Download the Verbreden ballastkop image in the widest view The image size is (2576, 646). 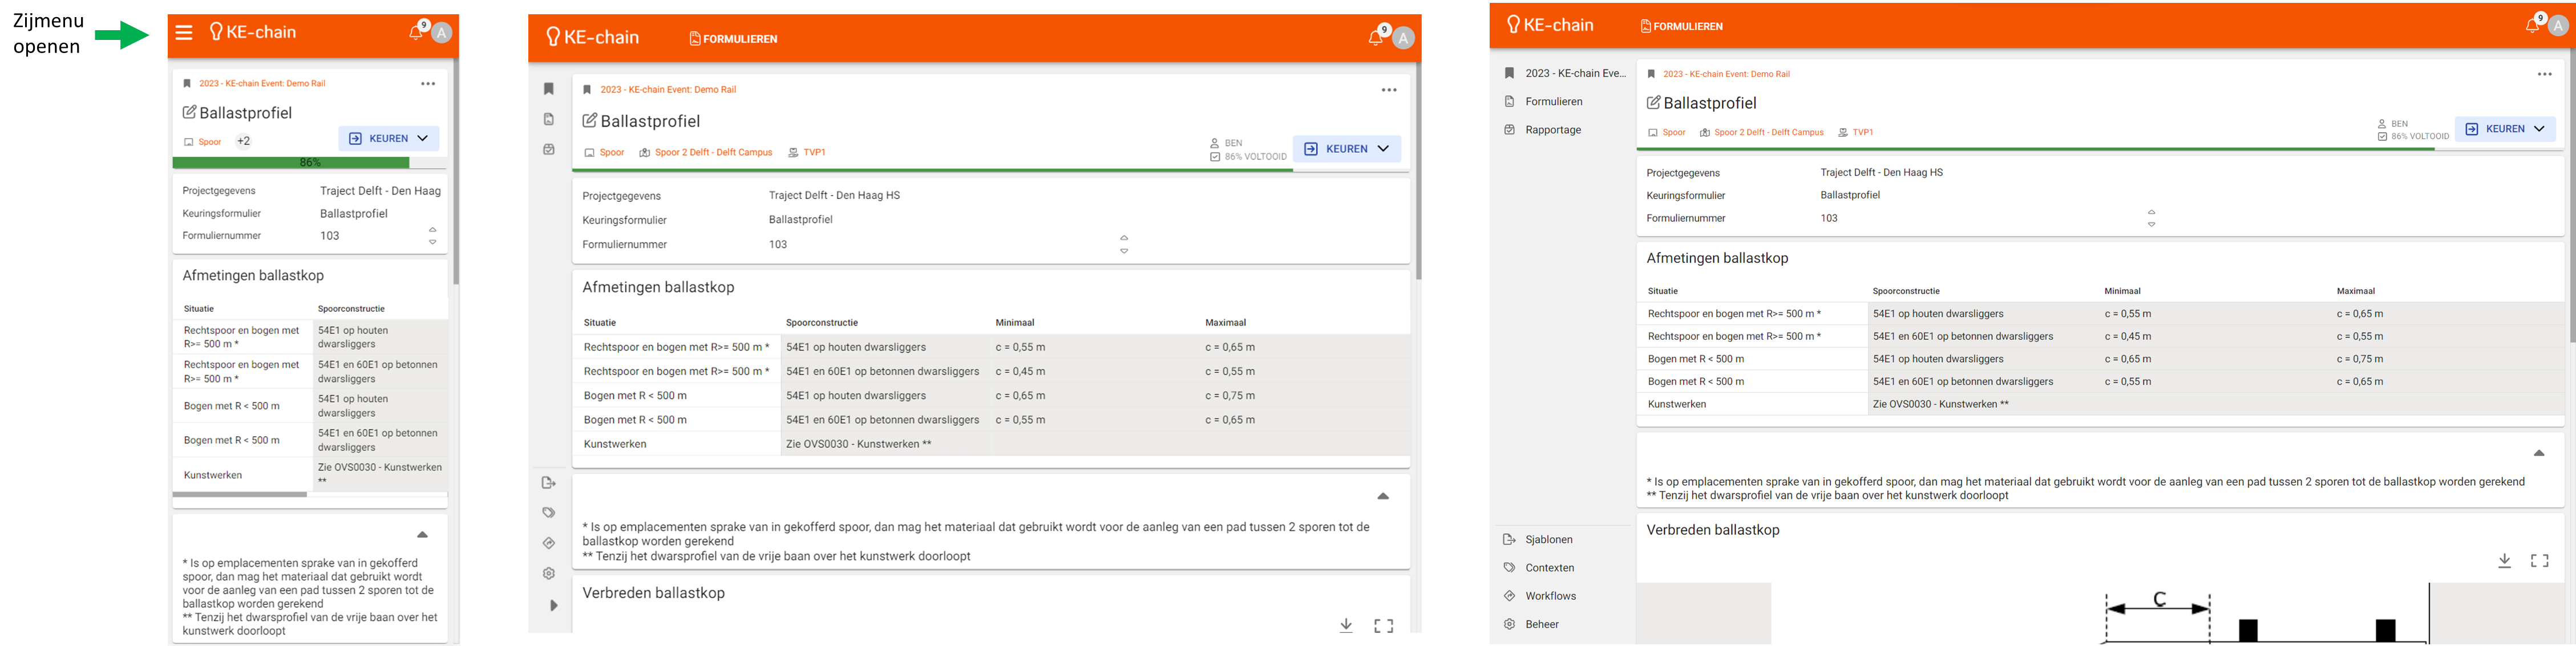pos(2504,561)
